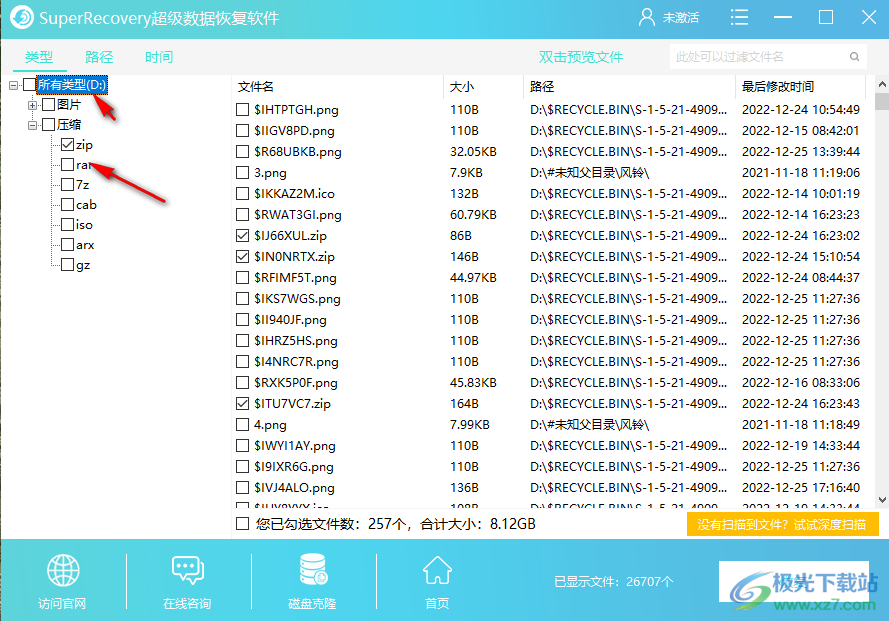Click the 双击预览文件 hint link
889x621 pixels.
click(x=581, y=57)
